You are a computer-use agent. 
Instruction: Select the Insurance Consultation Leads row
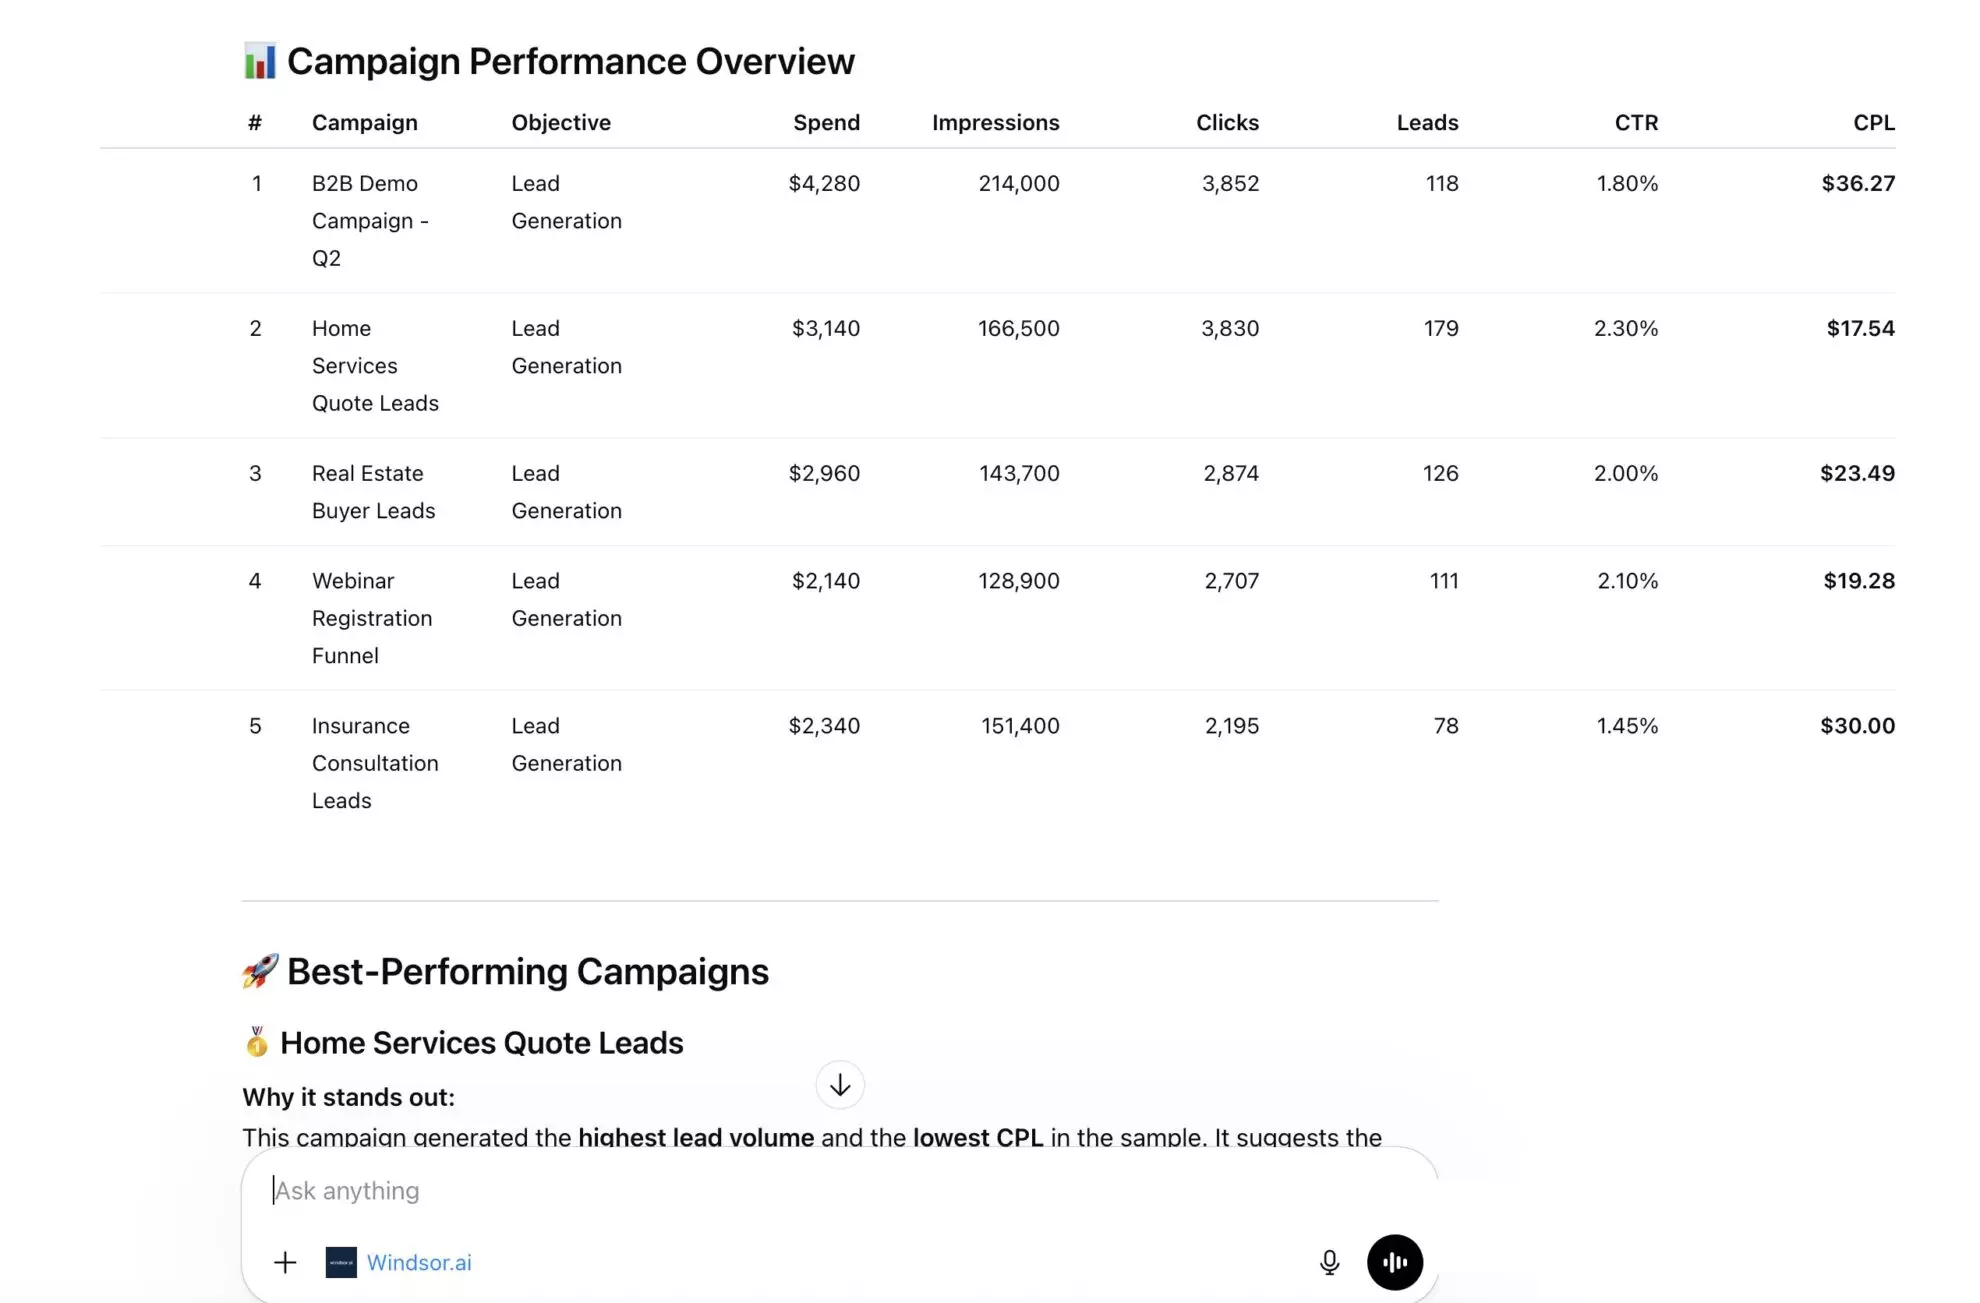375,762
